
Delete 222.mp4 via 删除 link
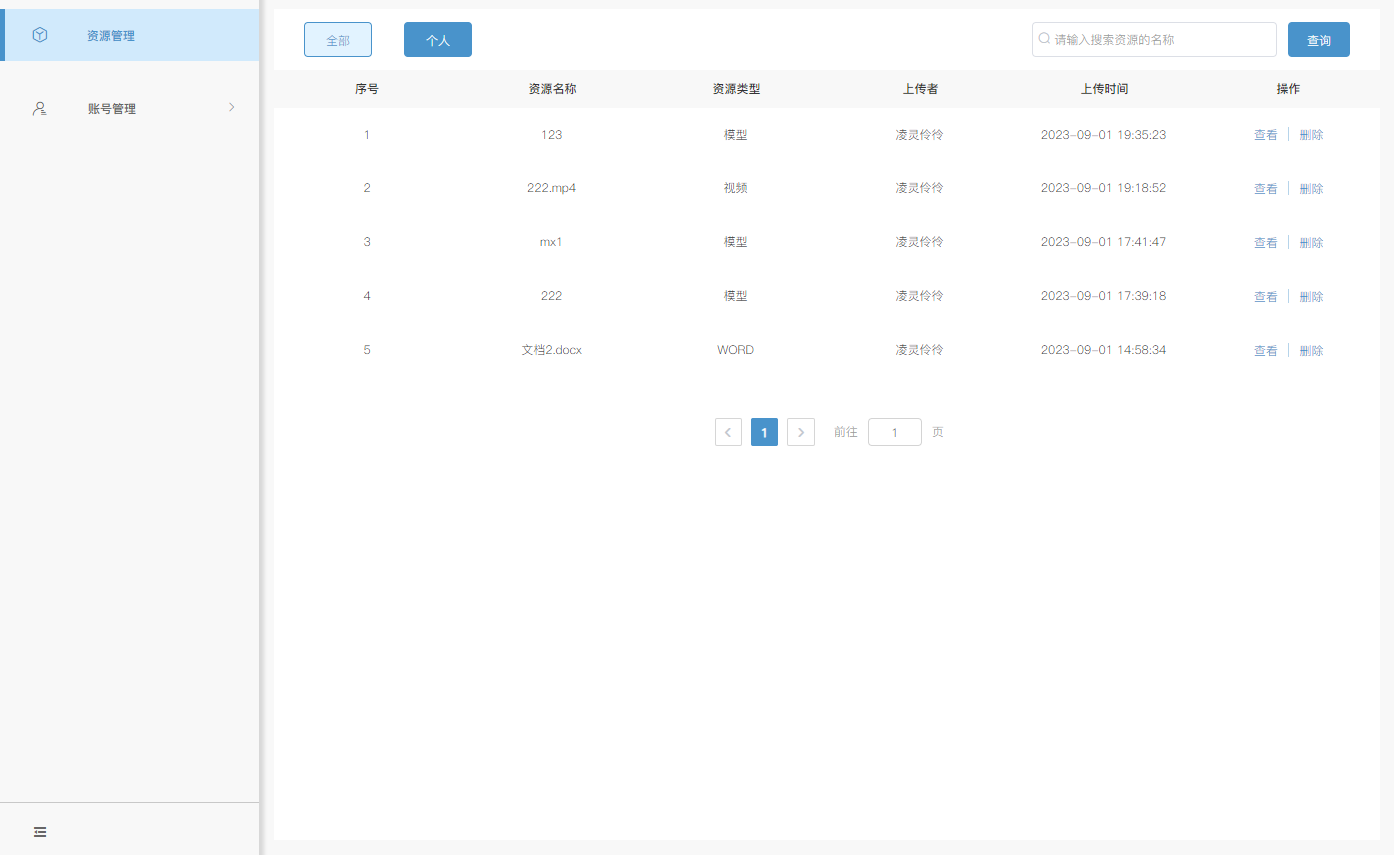[1311, 189]
